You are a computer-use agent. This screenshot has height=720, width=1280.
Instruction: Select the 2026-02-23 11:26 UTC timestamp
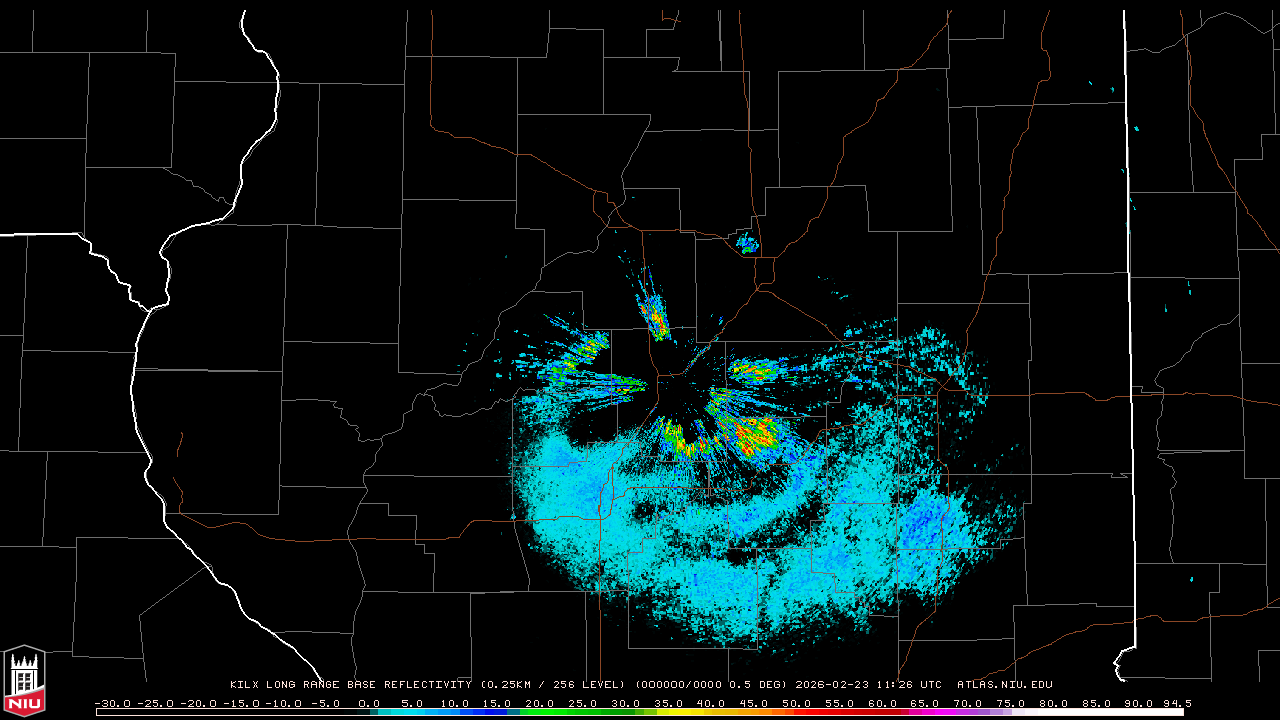[868, 685]
